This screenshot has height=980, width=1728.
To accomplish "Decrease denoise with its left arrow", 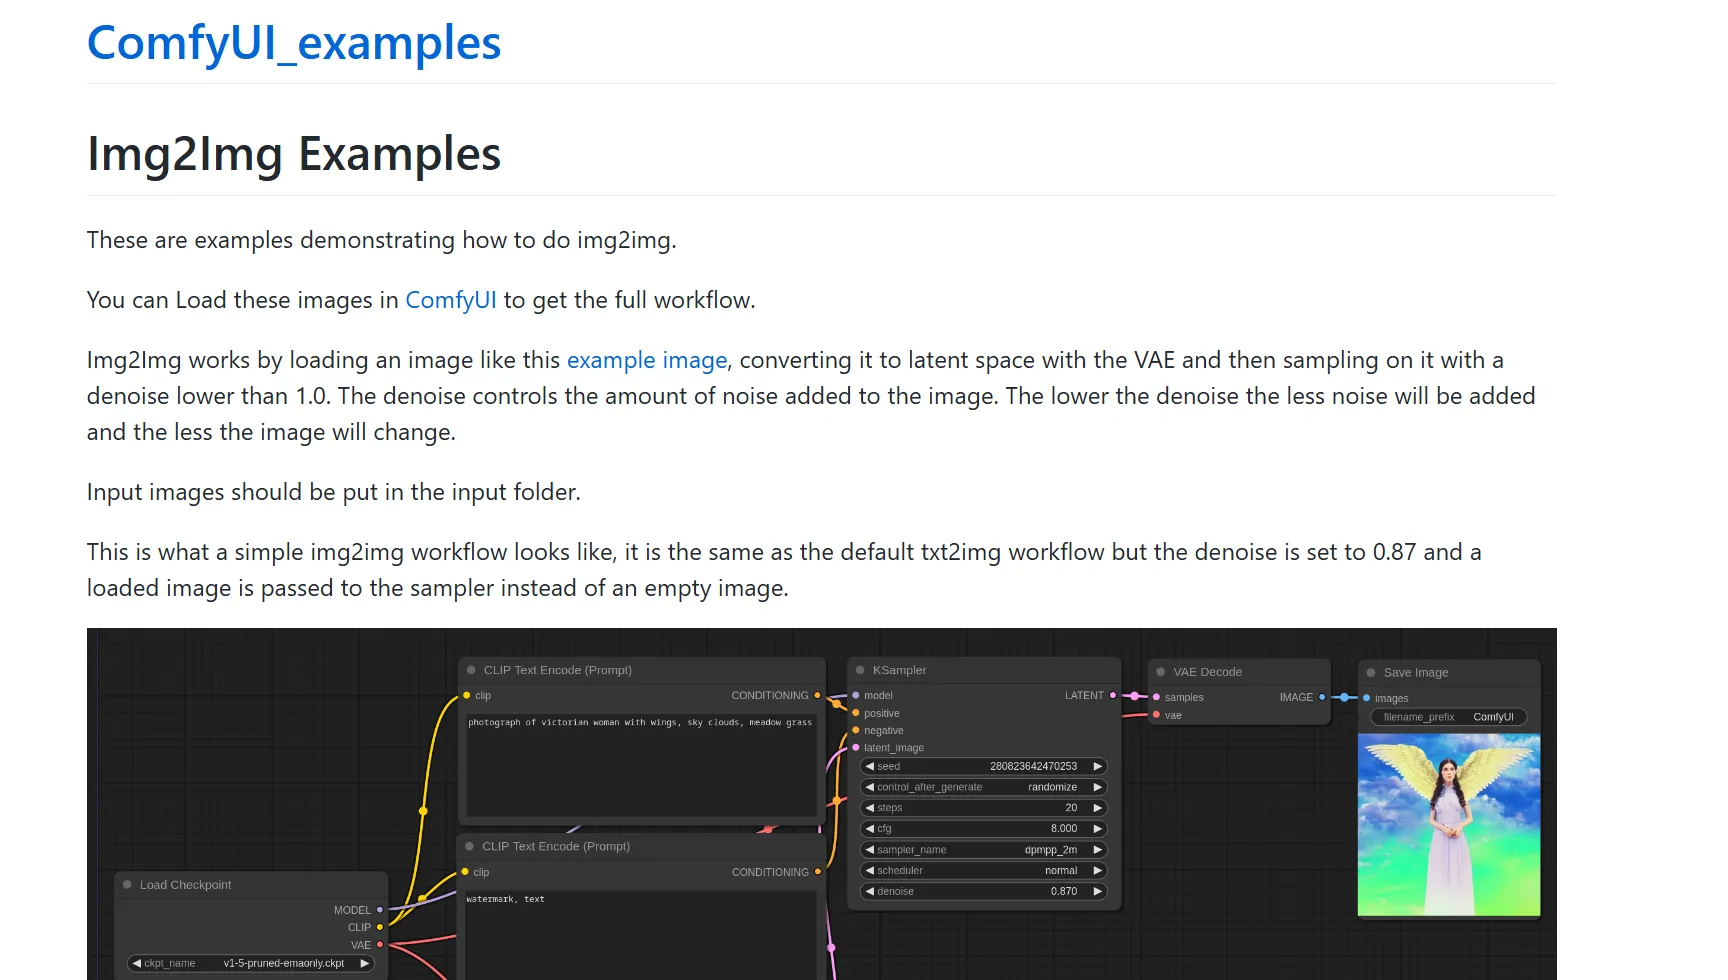I will pyautogui.click(x=869, y=891).
